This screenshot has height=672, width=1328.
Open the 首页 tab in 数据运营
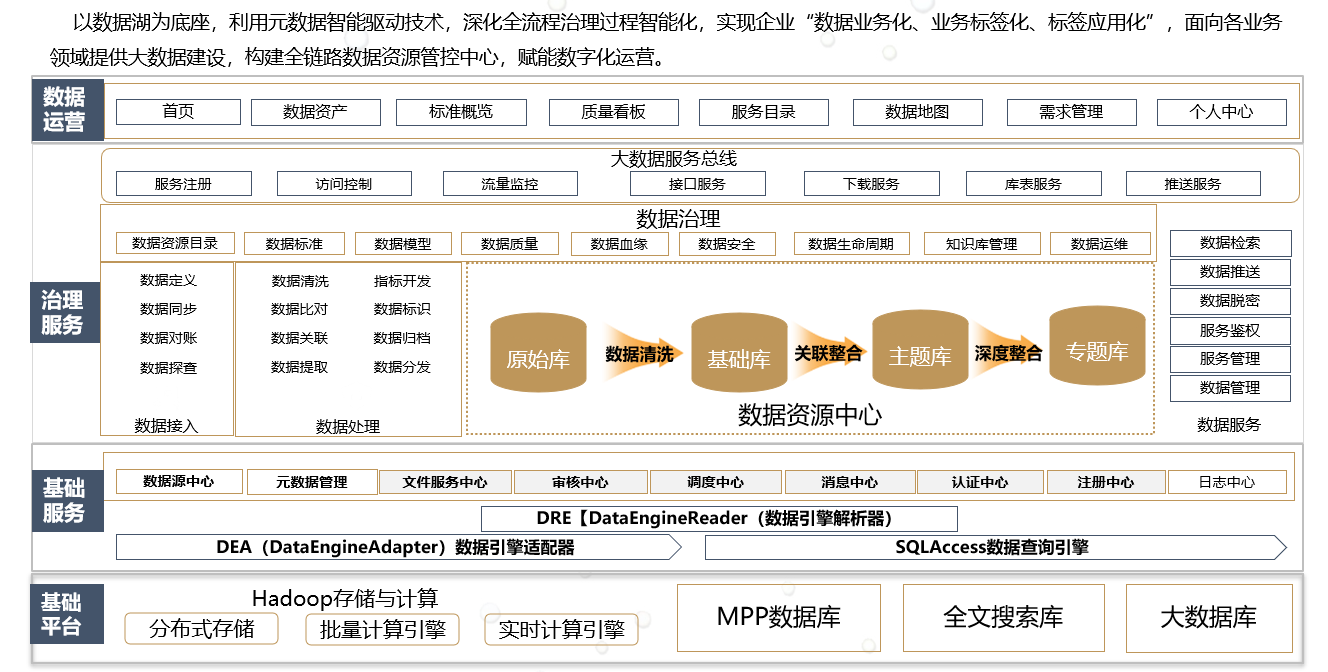coord(178,112)
